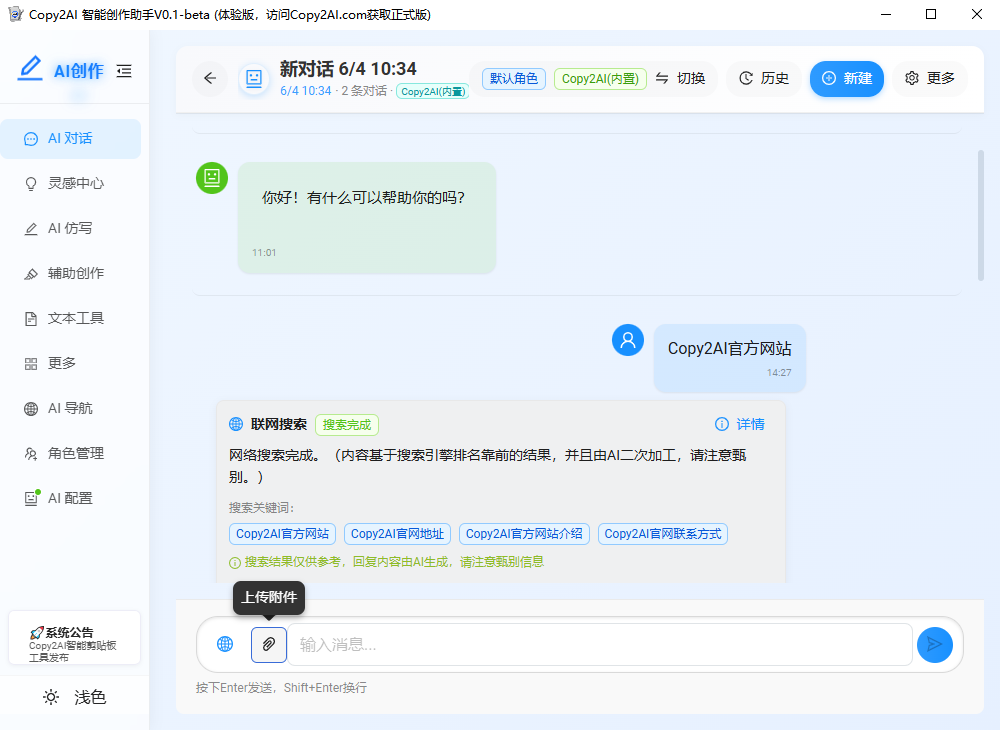Screen dimensions: 1000x730
Task: Collapse the sidebar with menu fold icon
Action: [x=124, y=71]
